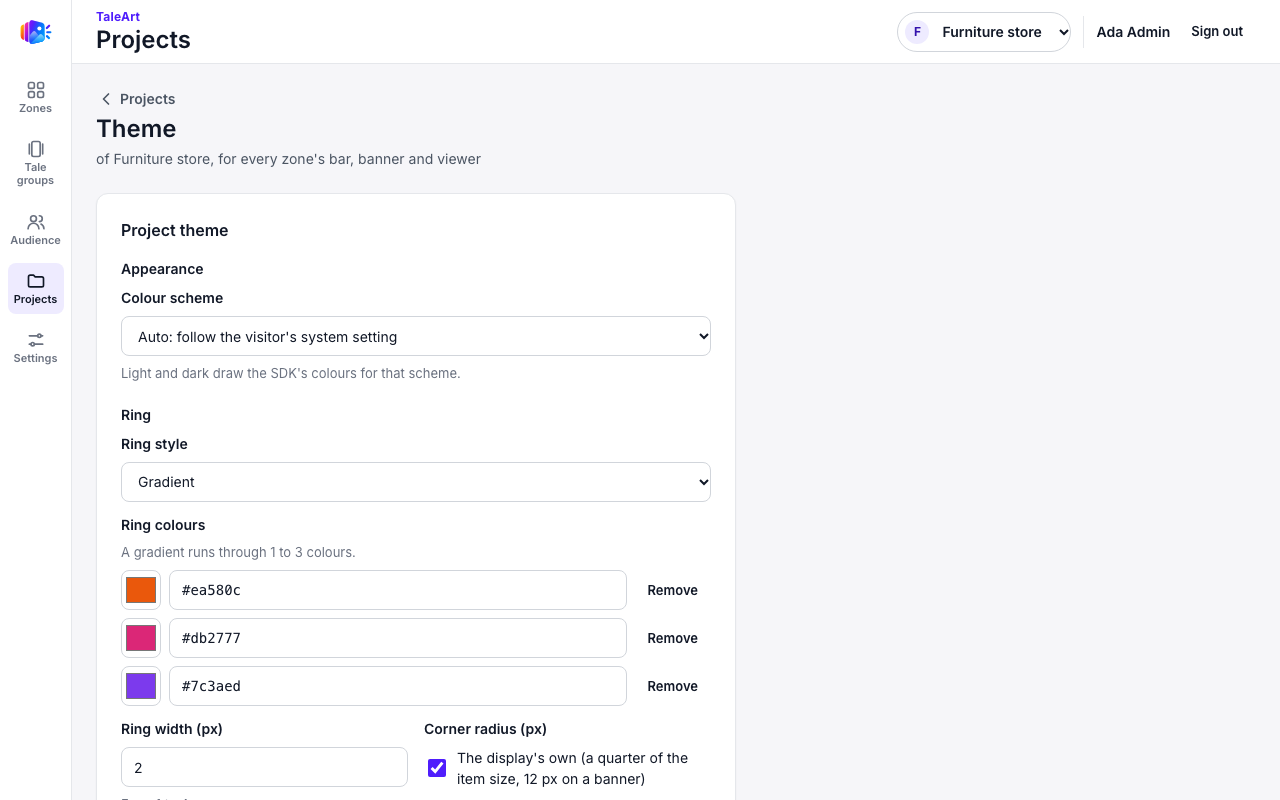
Task: Remove the #db2777 ring colour
Action: (672, 638)
